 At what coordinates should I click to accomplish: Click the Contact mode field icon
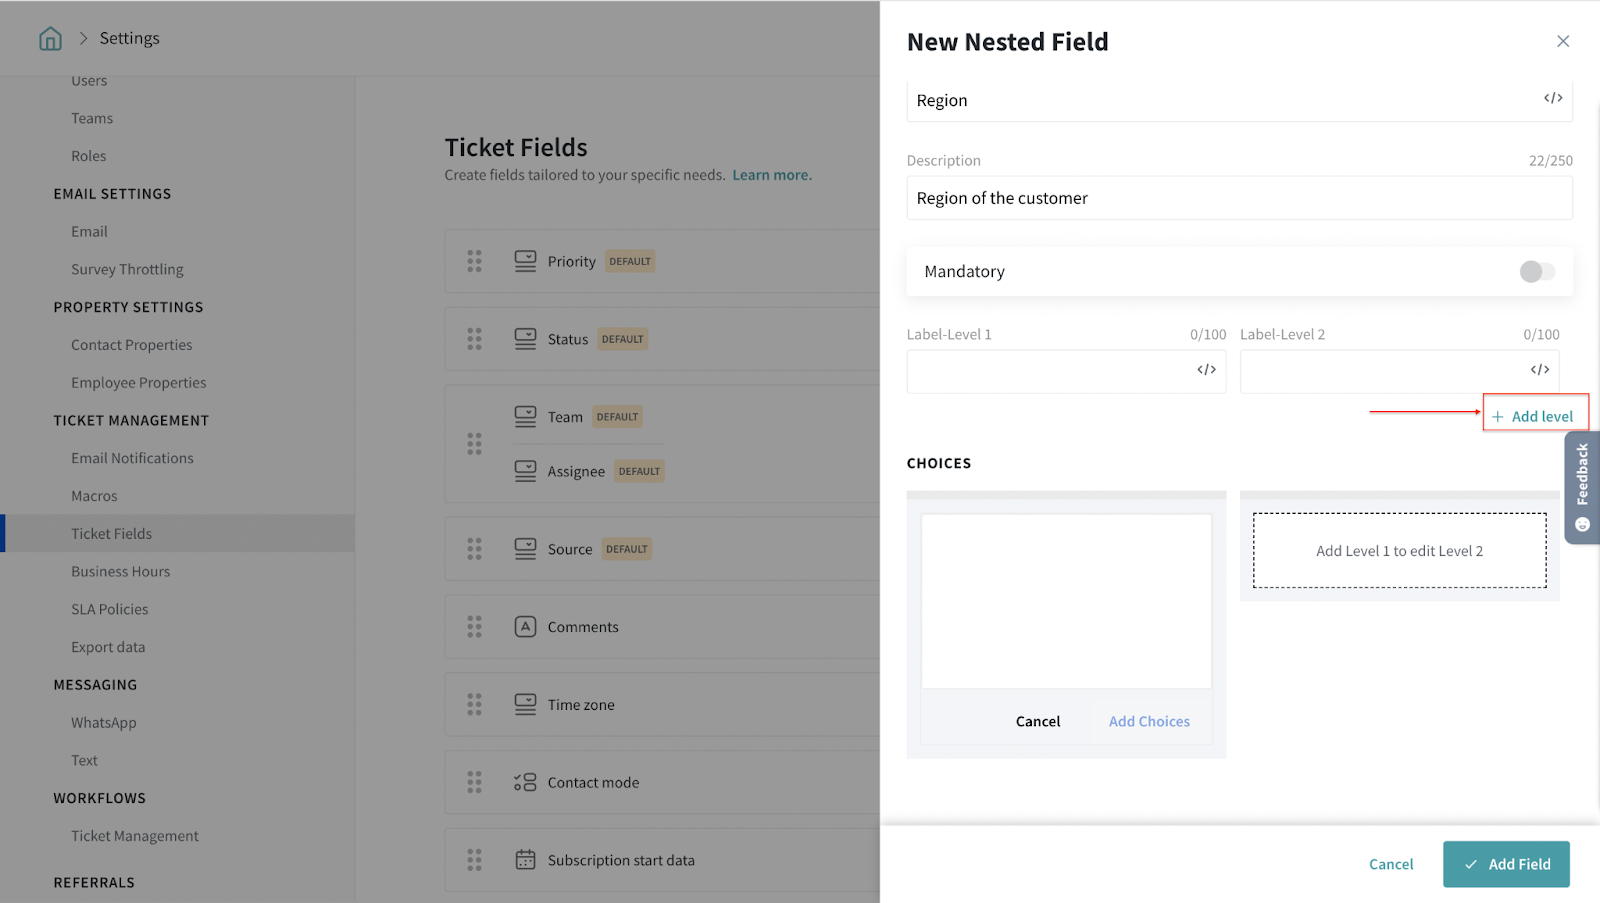525,783
